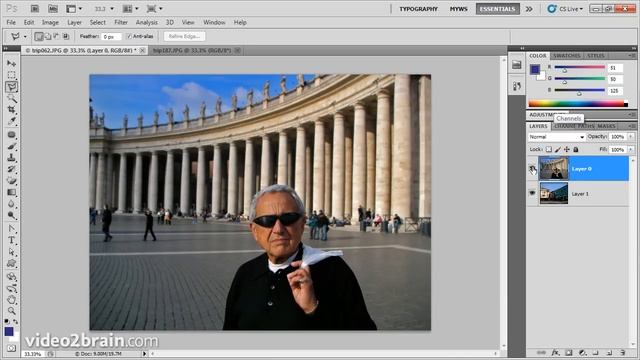The height and width of the screenshot is (360, 640).
Task: Toggle visibility of Layer 0
Action: point(532,169)
